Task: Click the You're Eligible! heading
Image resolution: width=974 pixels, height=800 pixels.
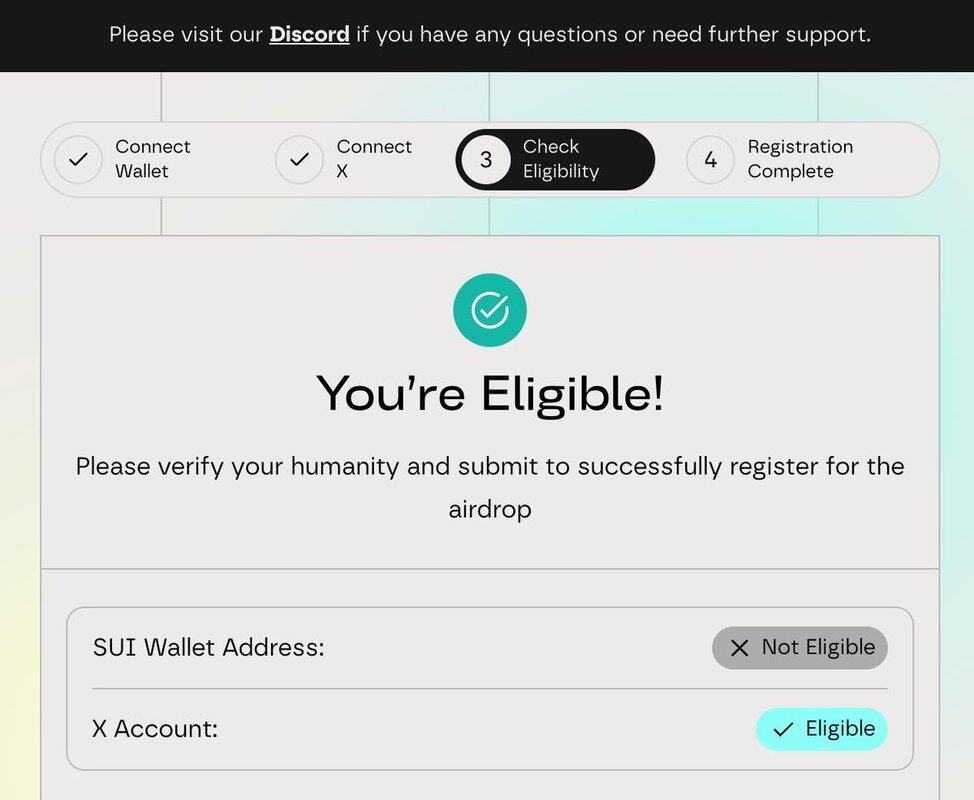Action: (x=489, y=393)
